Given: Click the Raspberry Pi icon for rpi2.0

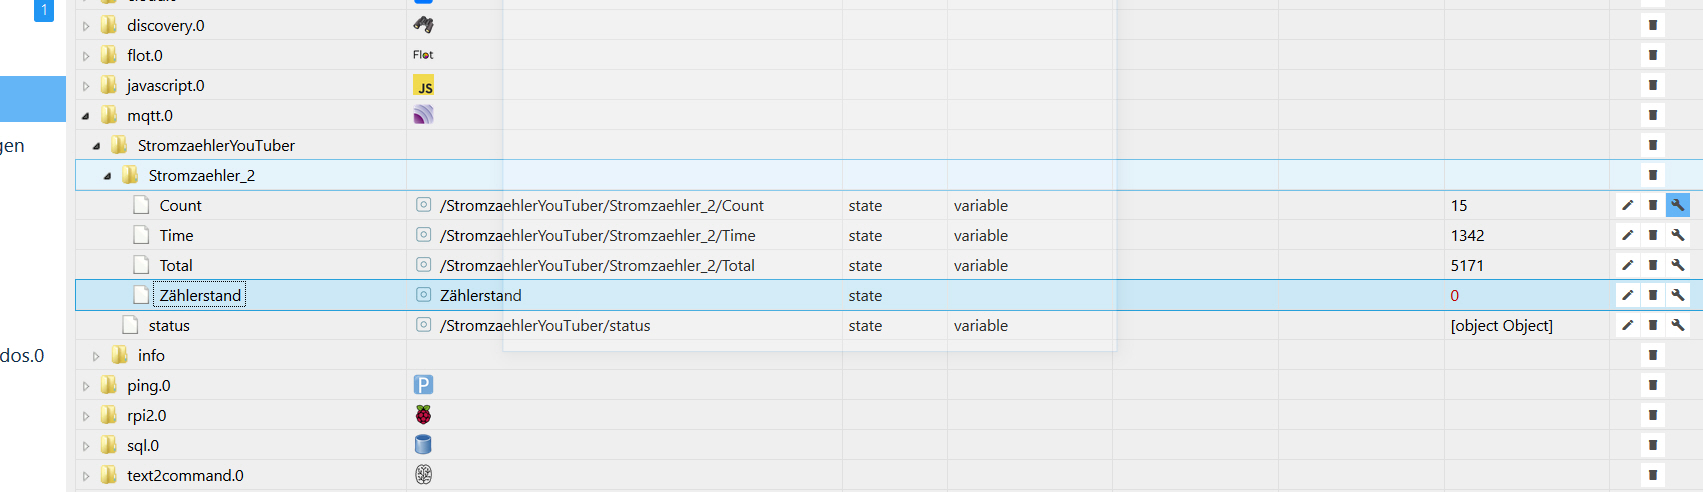Looking at the screenshot, I should click(424, 415).
